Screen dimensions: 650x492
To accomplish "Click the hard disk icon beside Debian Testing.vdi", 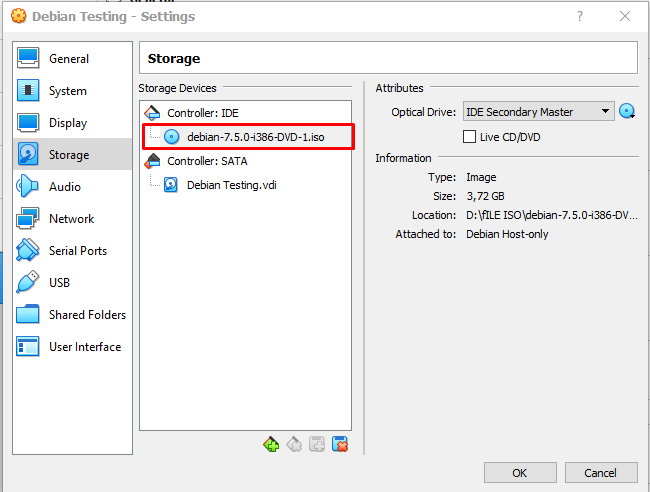I will tap(171, 185).
